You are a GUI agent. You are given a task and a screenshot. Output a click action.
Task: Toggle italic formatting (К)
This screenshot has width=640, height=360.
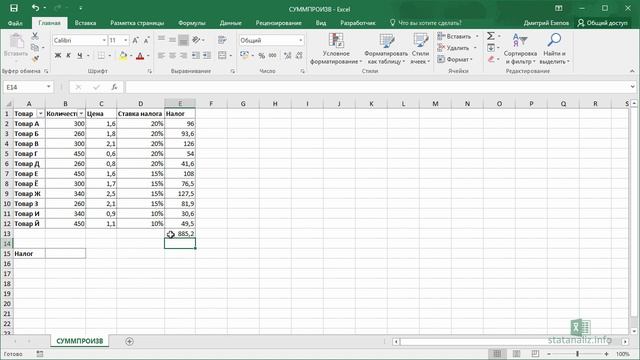[69, 56]
